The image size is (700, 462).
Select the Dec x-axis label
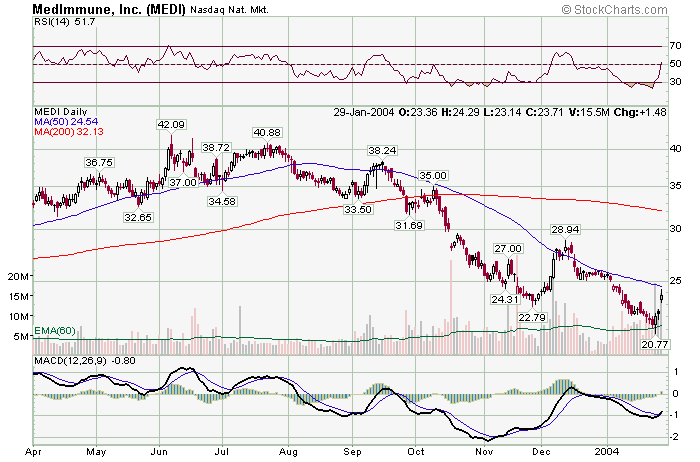(541, 452)
